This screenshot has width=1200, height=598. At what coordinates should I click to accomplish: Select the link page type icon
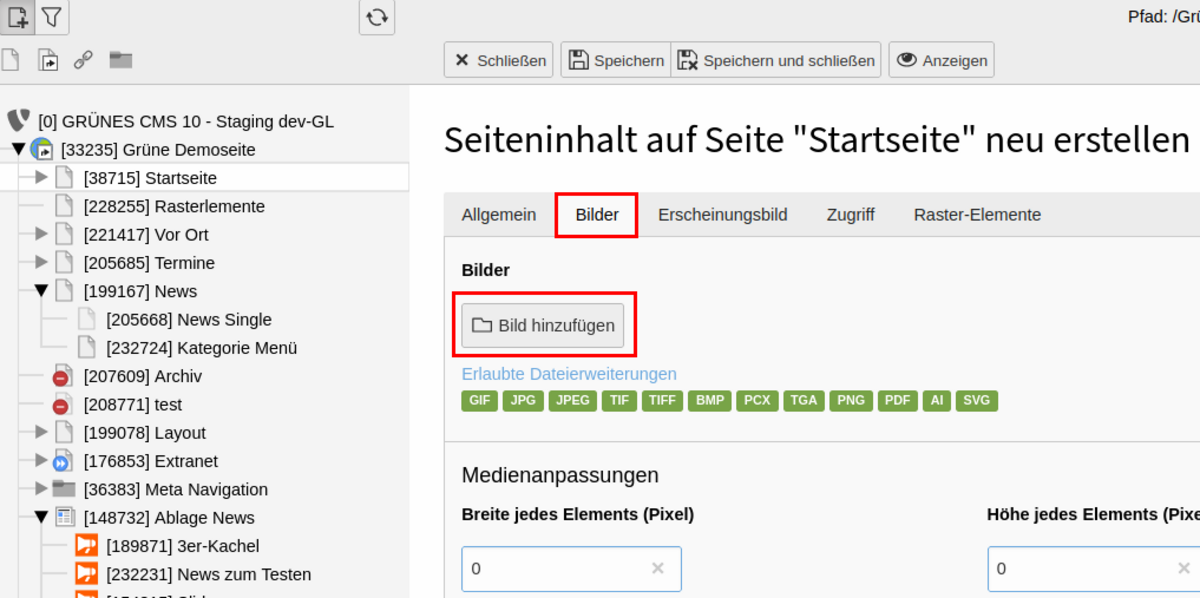click(84, 60)
